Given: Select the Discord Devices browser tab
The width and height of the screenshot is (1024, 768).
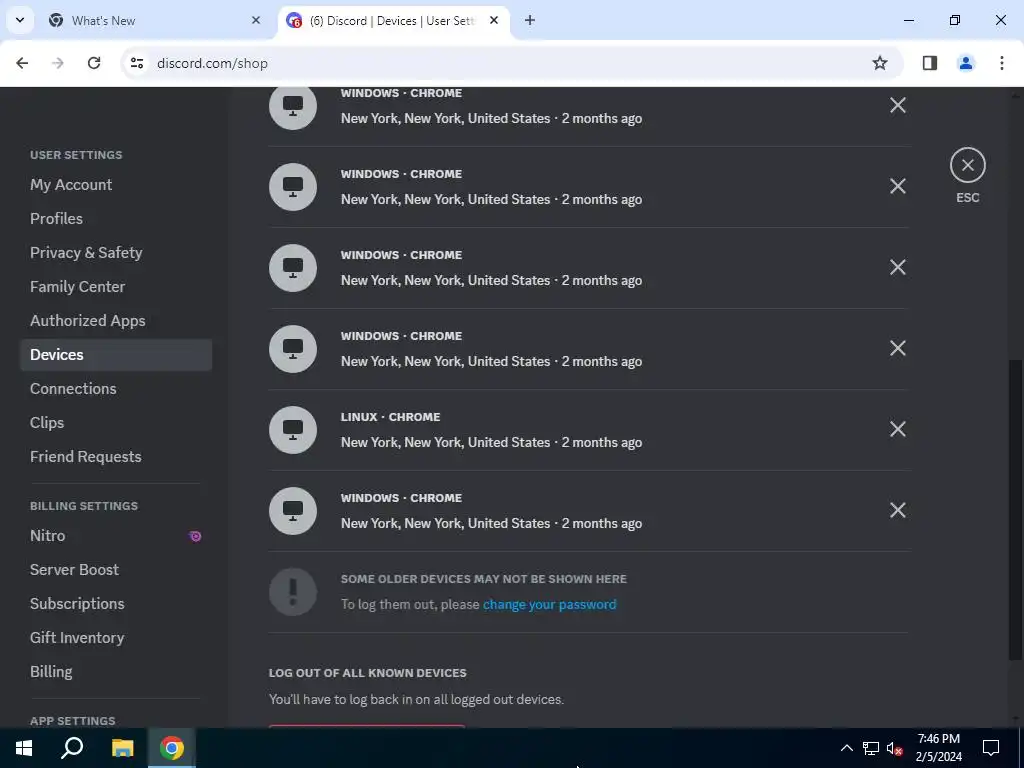Looking at the screenshot, I should tap(392, 20).
